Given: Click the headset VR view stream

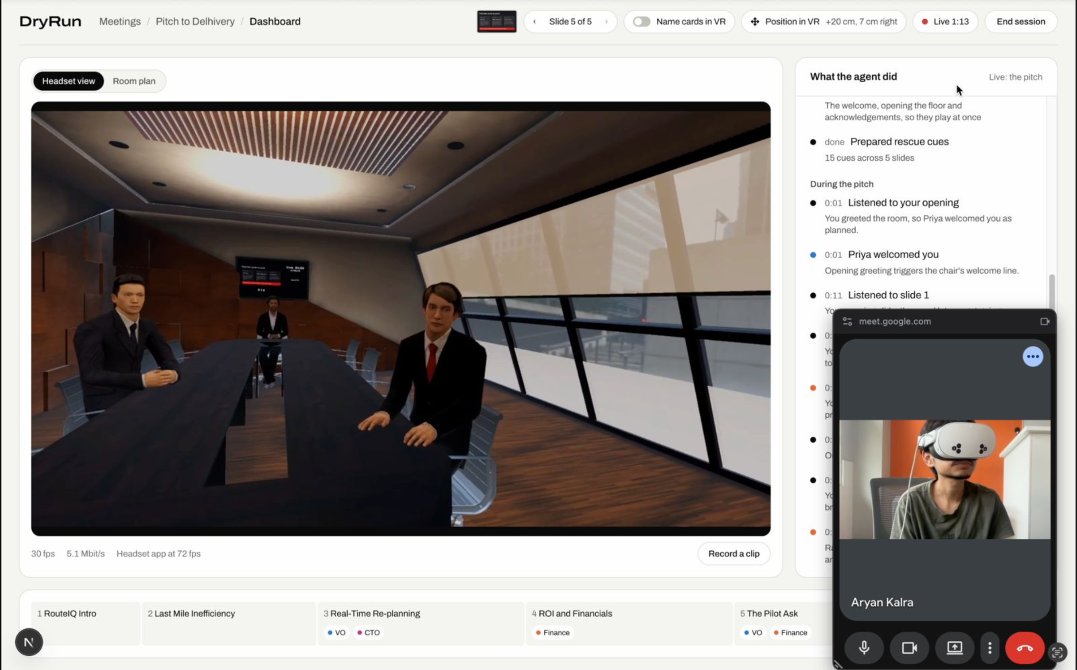Looking at the screenshot, I should [400, 319].
